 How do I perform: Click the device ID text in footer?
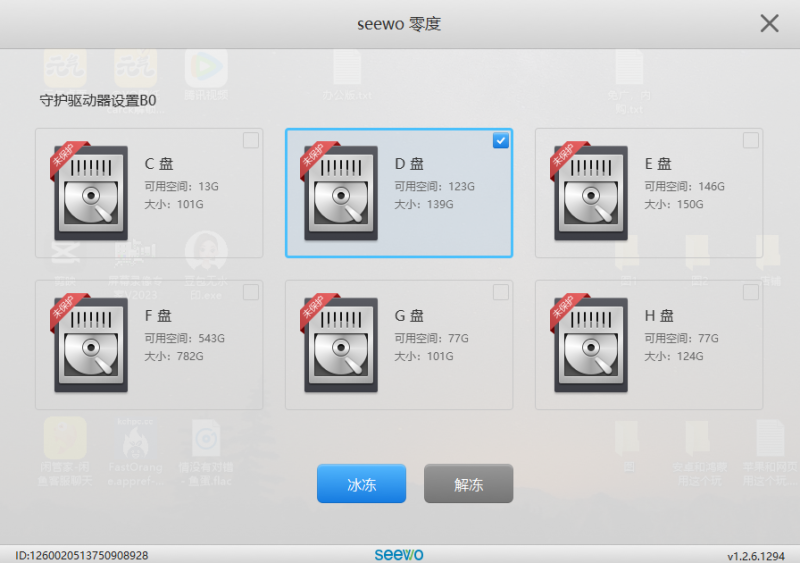82,555
